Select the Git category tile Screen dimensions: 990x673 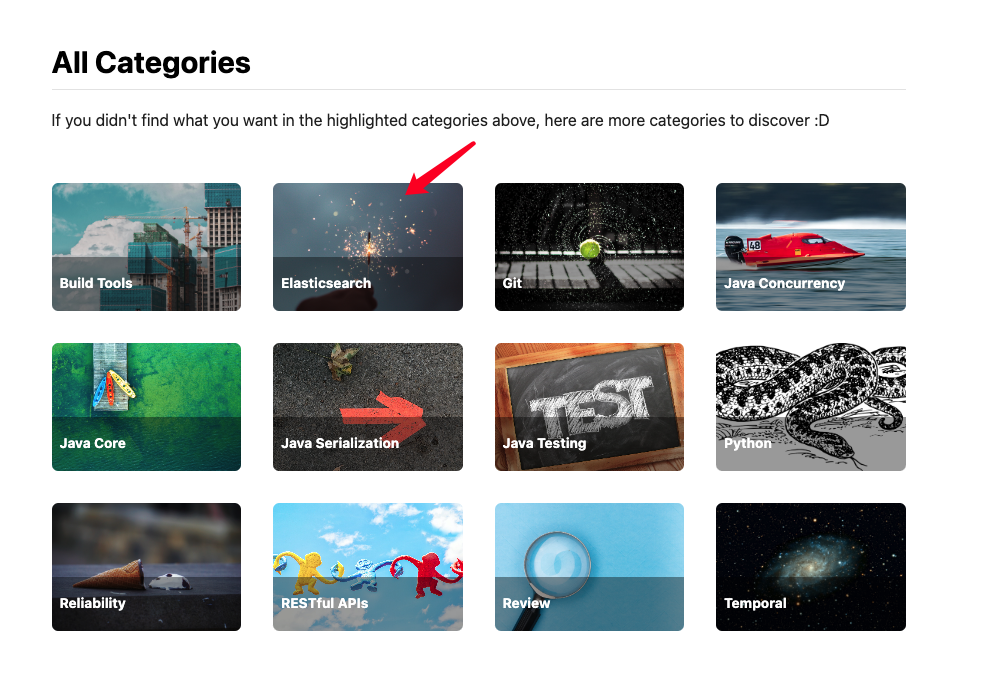589,247
